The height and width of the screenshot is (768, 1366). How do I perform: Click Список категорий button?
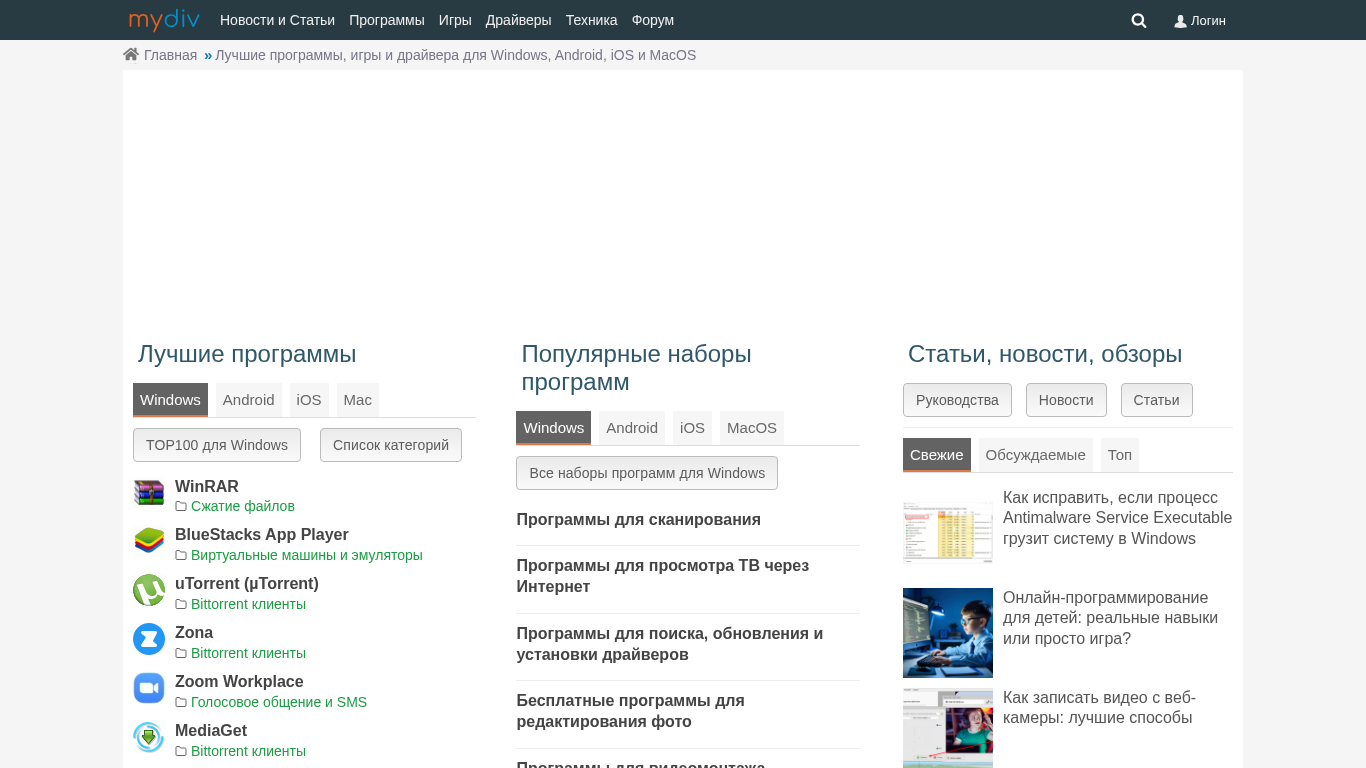click(x=390, y=445)
